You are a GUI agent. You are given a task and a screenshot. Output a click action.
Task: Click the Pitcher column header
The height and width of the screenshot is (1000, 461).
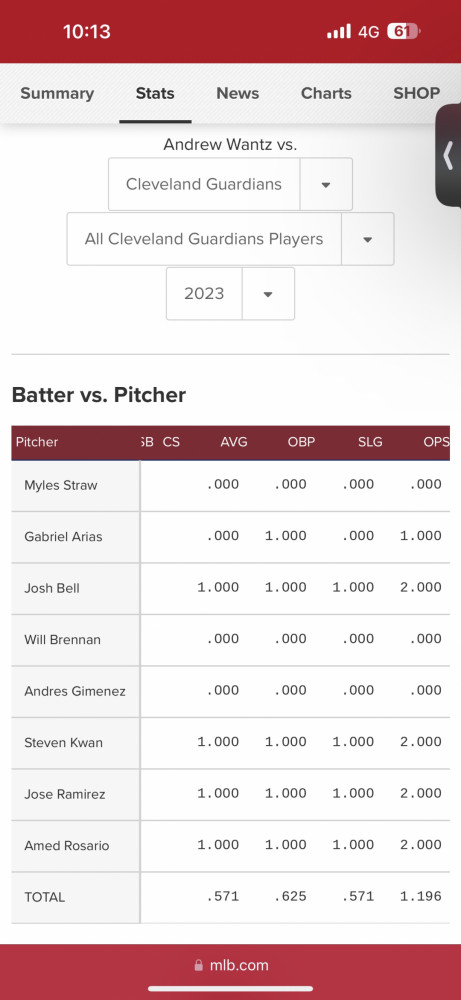coord(37,442)
